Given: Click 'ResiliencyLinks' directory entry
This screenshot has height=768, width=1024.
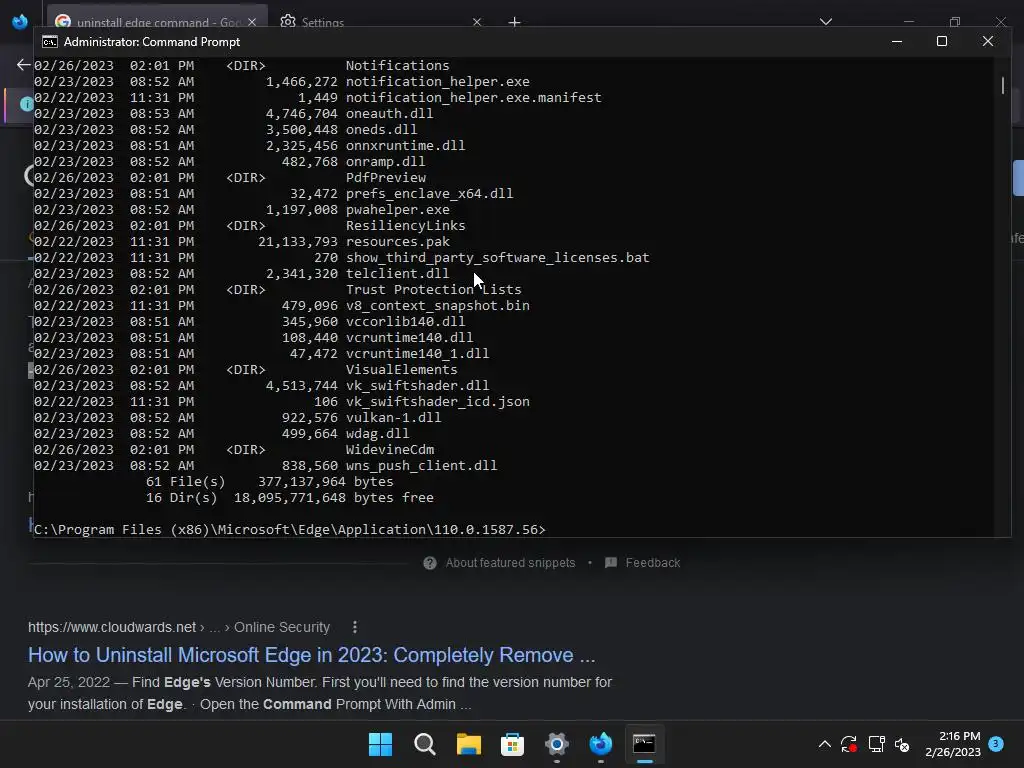Looking at the screenshot, I should [406, 225].
